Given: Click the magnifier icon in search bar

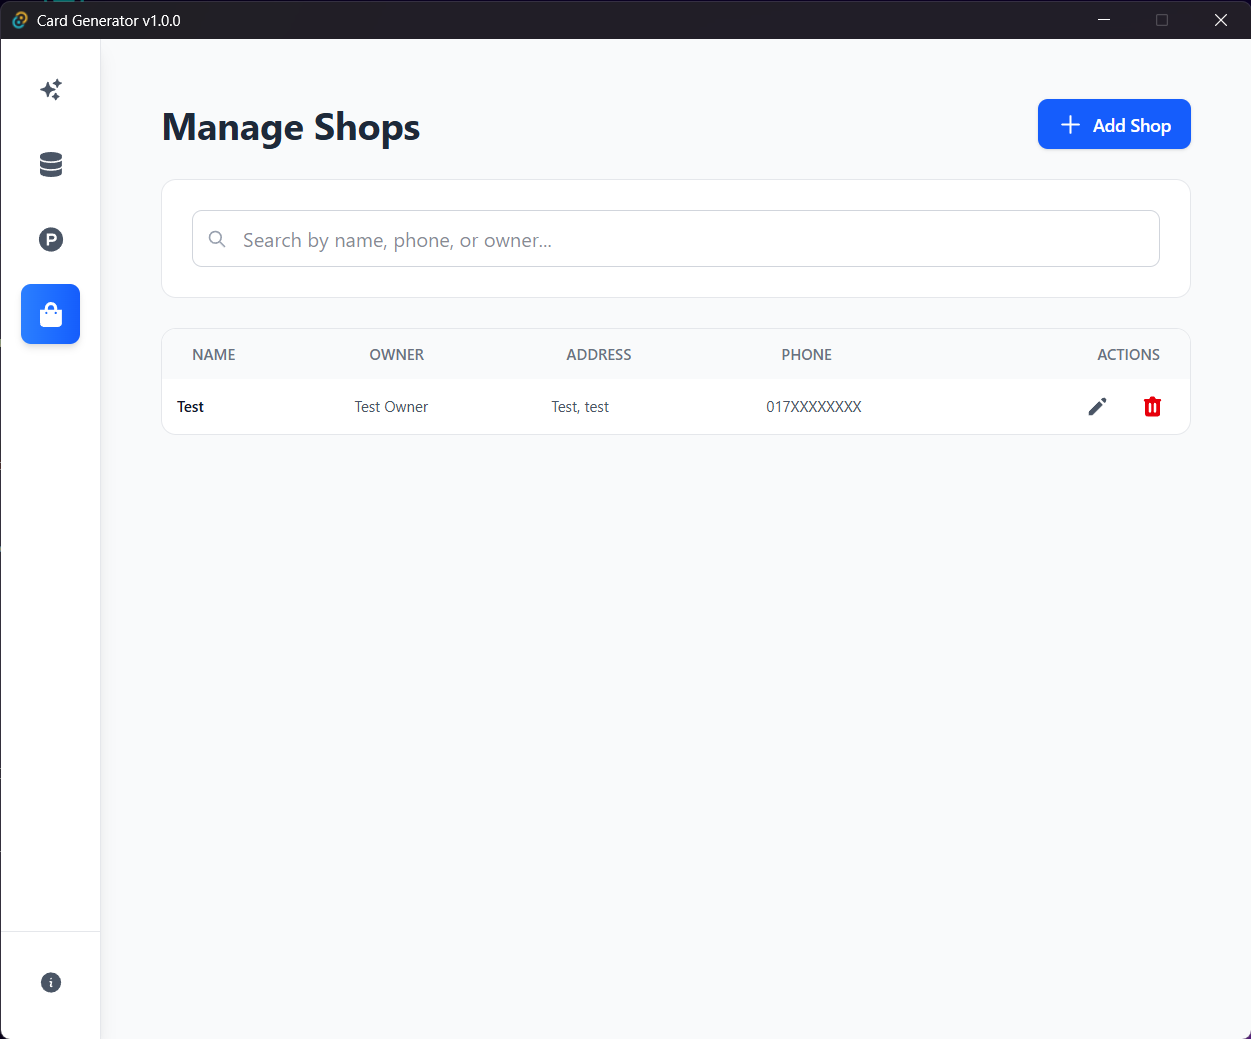Looking at the screenshot, I should coord(217,239).
